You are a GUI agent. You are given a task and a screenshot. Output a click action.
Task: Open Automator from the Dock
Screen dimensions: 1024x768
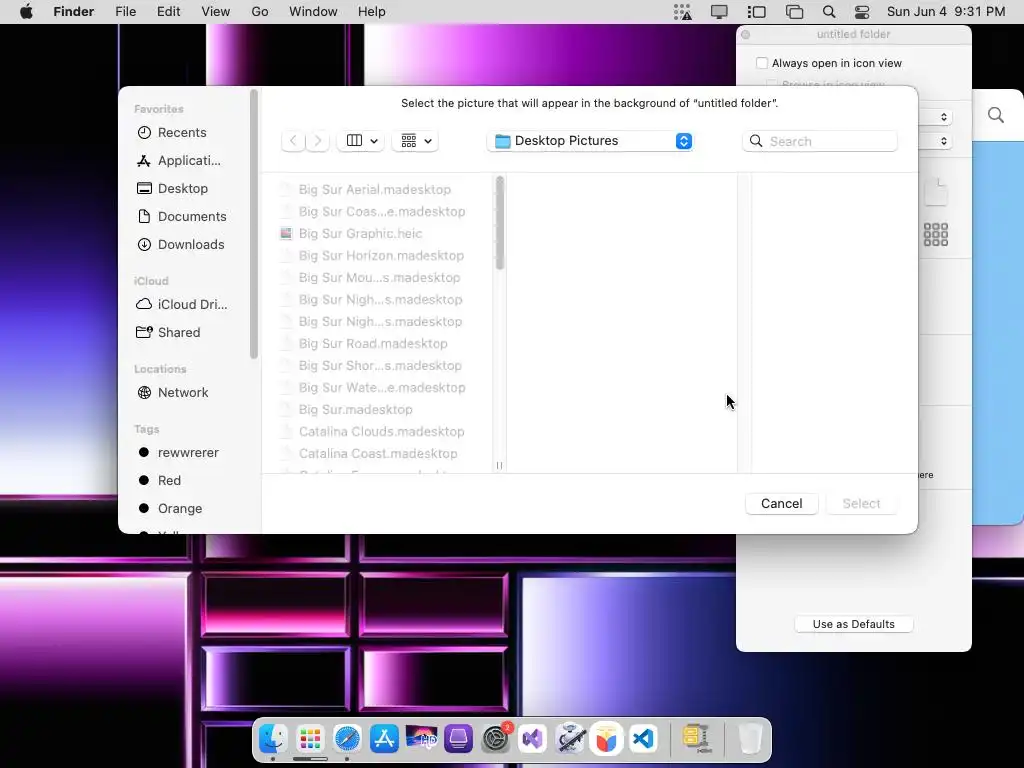point(569,739)
